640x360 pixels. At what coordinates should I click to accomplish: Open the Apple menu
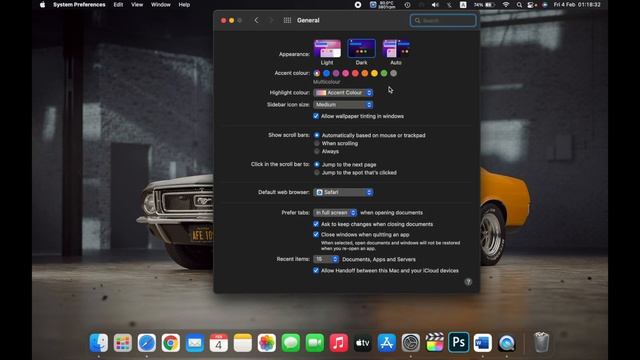tap(42, 5)
